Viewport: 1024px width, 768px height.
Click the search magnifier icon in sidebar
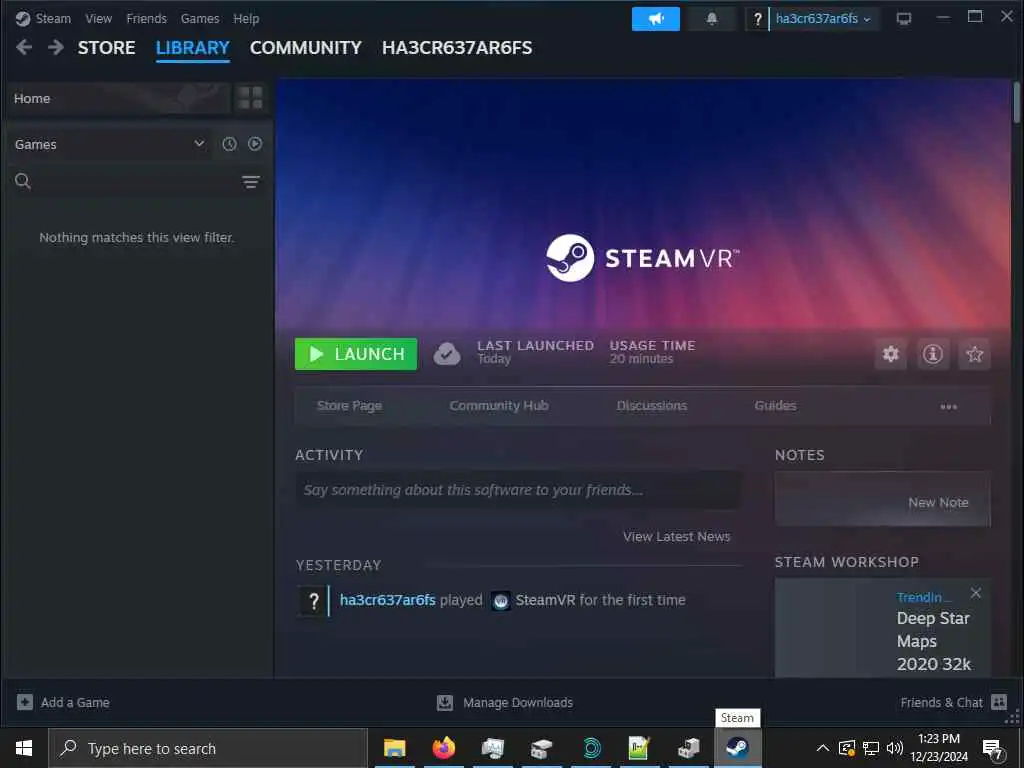coord(23,182)
